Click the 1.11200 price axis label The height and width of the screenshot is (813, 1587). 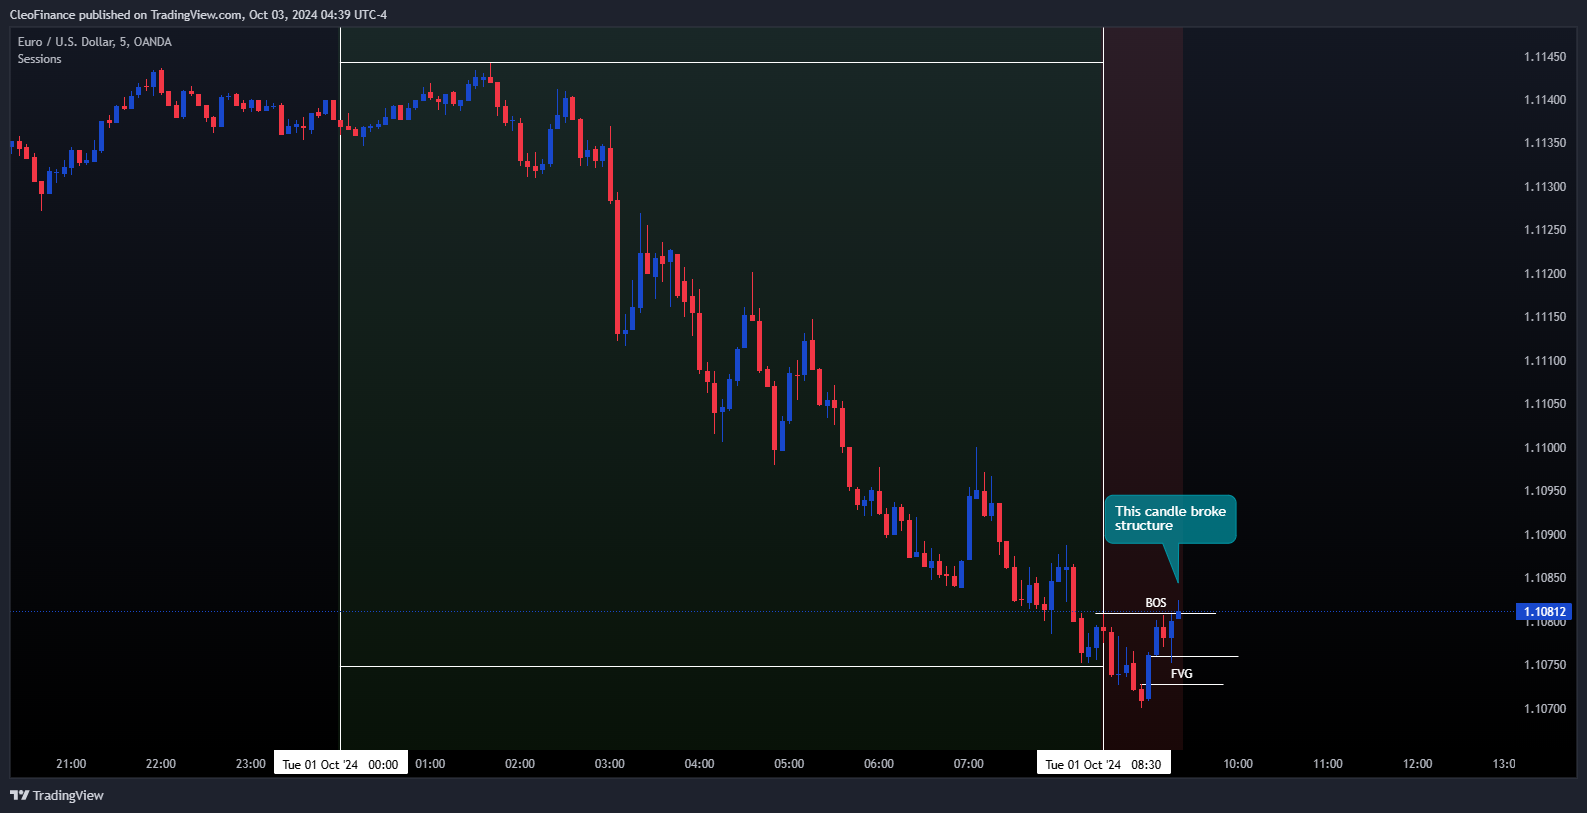coord(1545,274)
